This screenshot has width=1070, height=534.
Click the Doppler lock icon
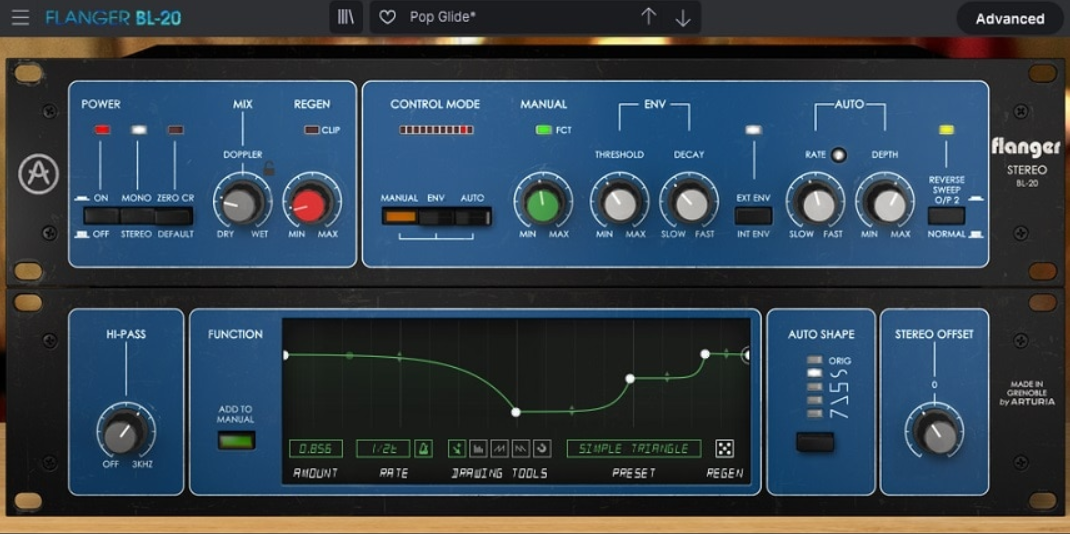click(x=269, y=168)
